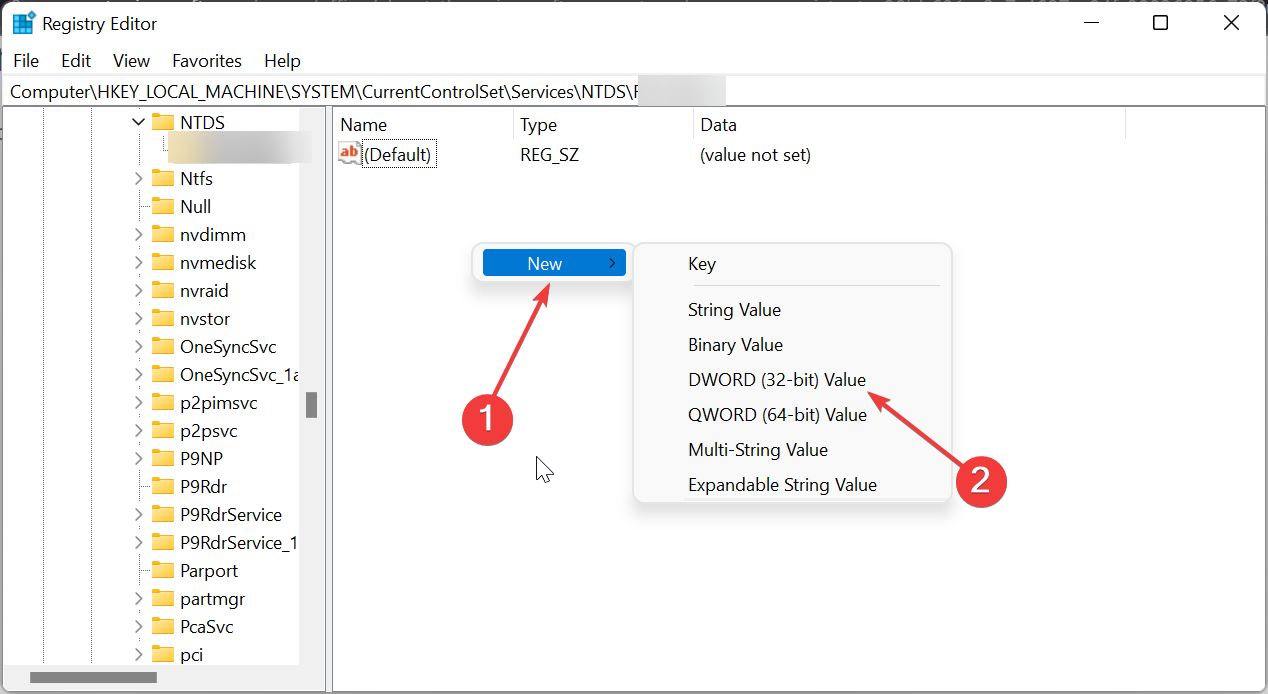1268x694 pixels.
Task: Collapse the NTDS tree node
Action: click(138, 122)
